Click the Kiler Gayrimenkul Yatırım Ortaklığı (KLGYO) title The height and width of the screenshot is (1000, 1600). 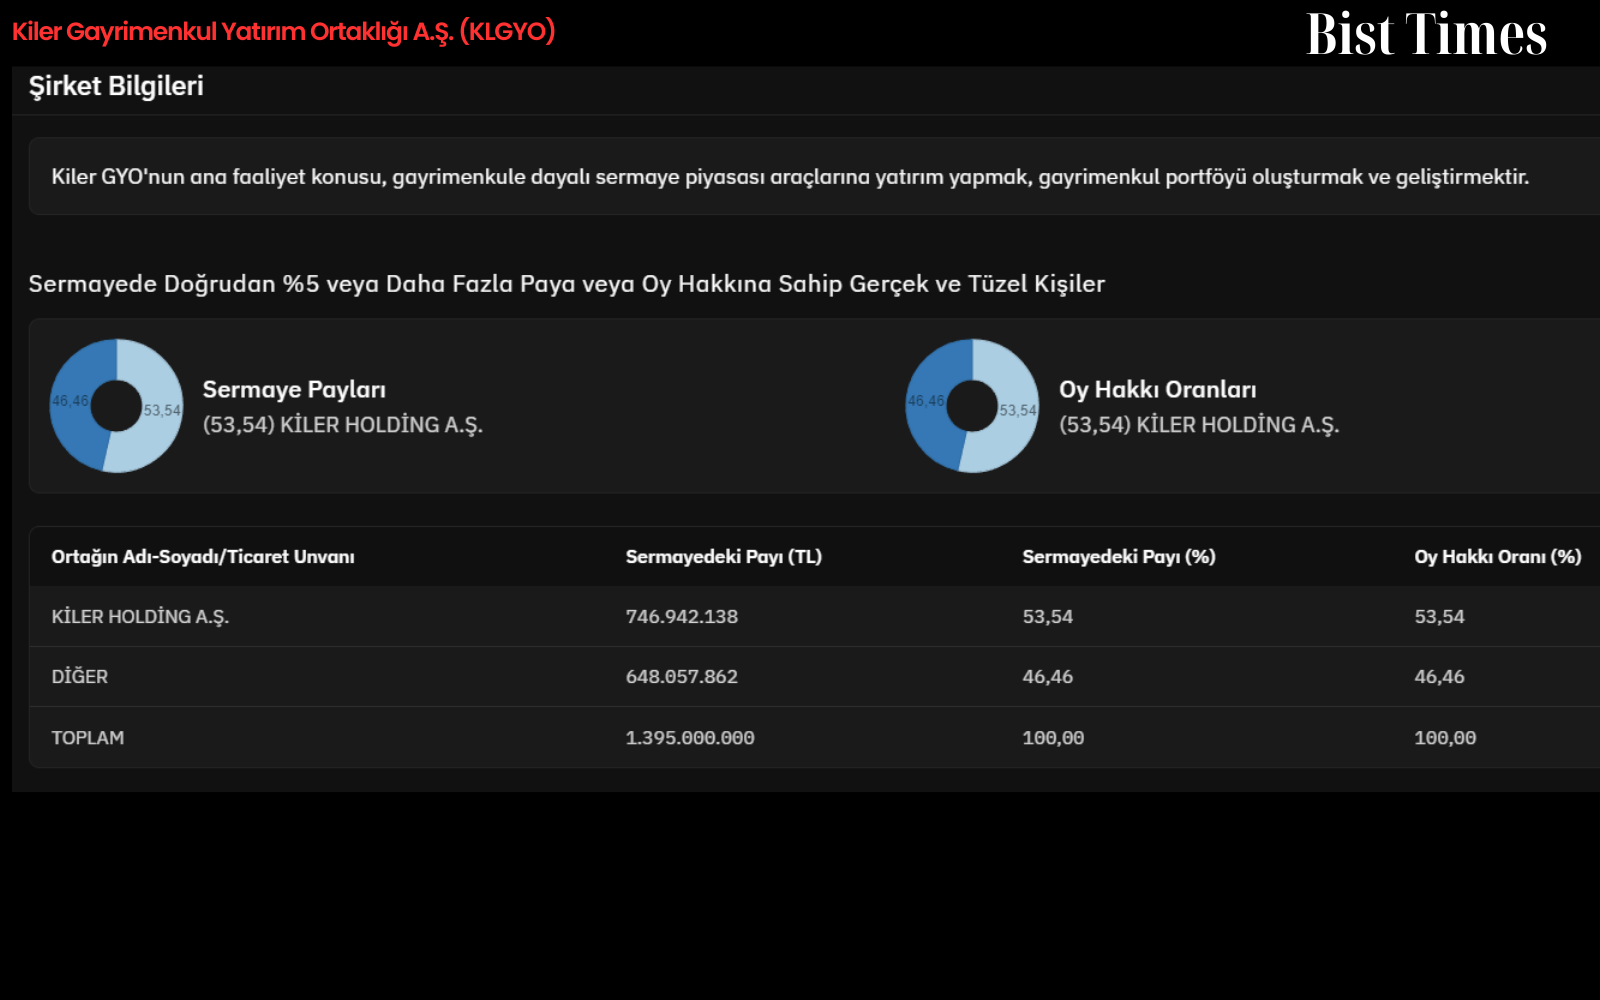tap(283, 32)
